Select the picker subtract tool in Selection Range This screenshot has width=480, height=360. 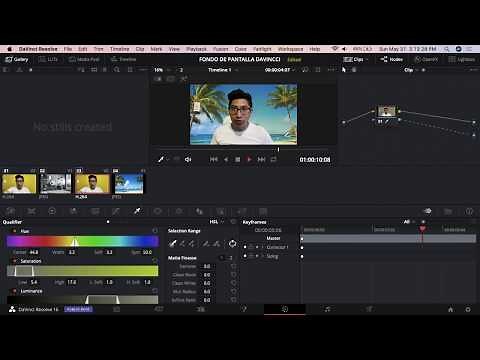coord(182,244)
